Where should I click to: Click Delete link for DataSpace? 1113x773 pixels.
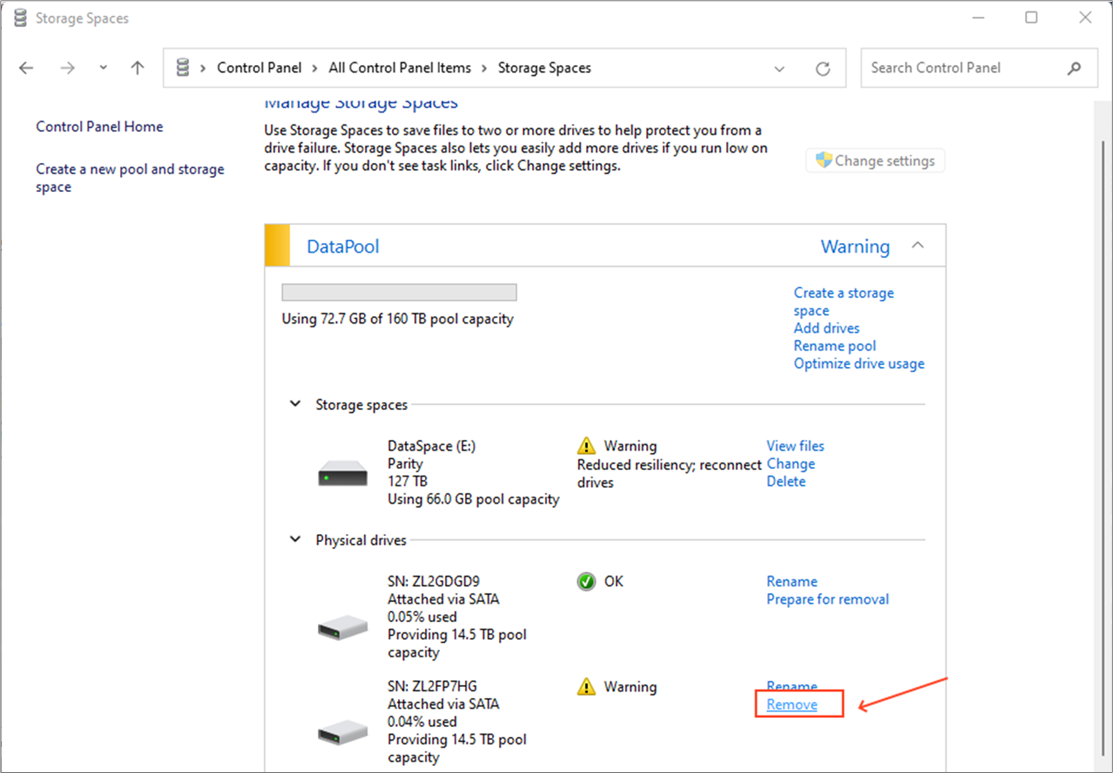786,481
